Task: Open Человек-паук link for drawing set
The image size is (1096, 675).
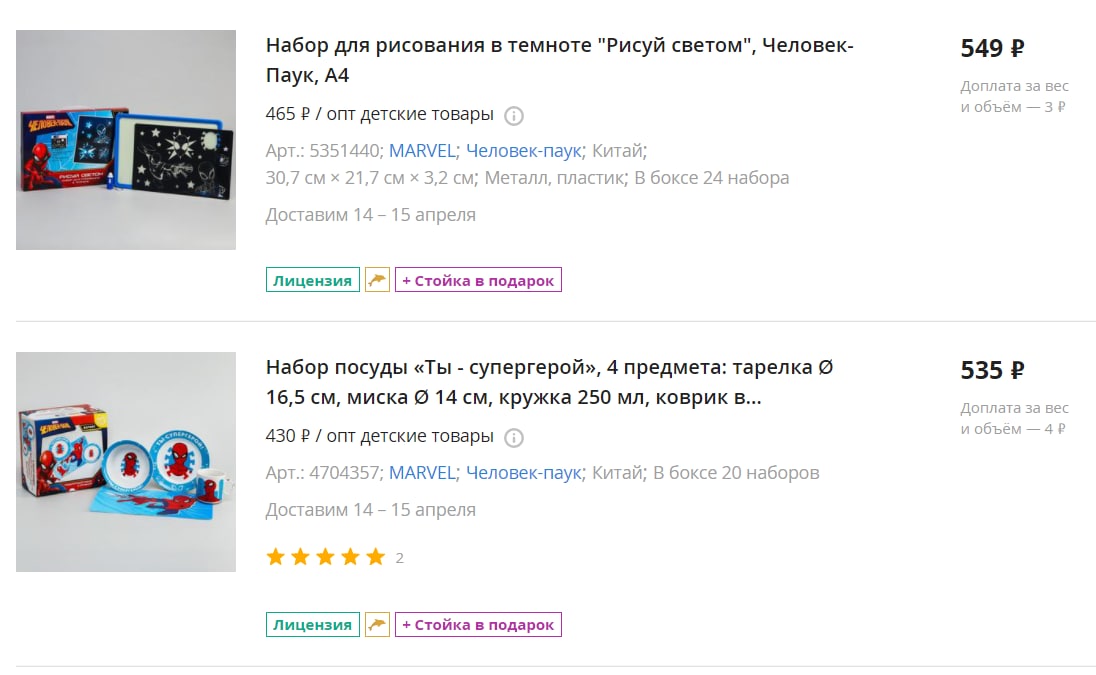Action: click(524, 151)
